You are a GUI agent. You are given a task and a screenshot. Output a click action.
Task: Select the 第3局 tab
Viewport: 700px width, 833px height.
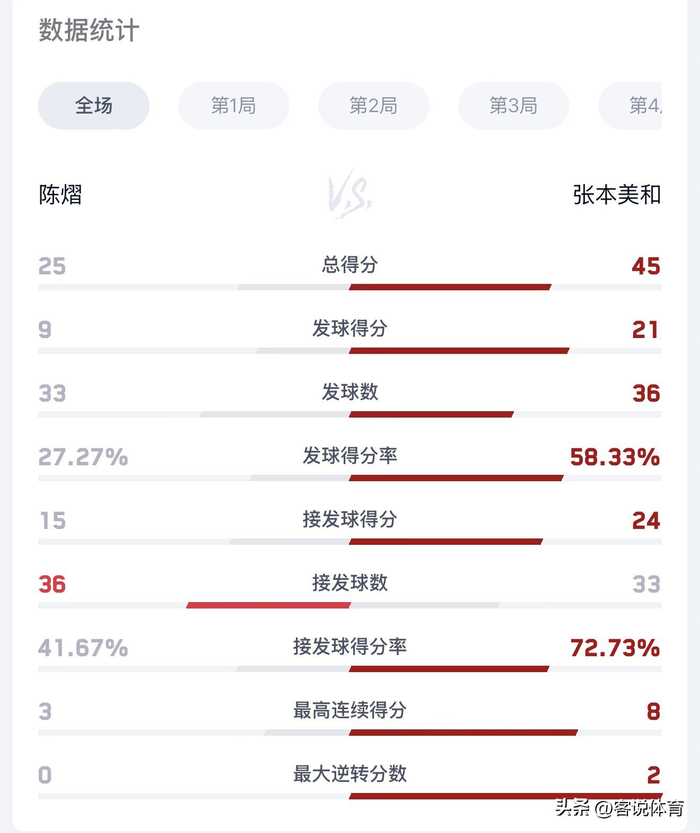tap(514, 106)
